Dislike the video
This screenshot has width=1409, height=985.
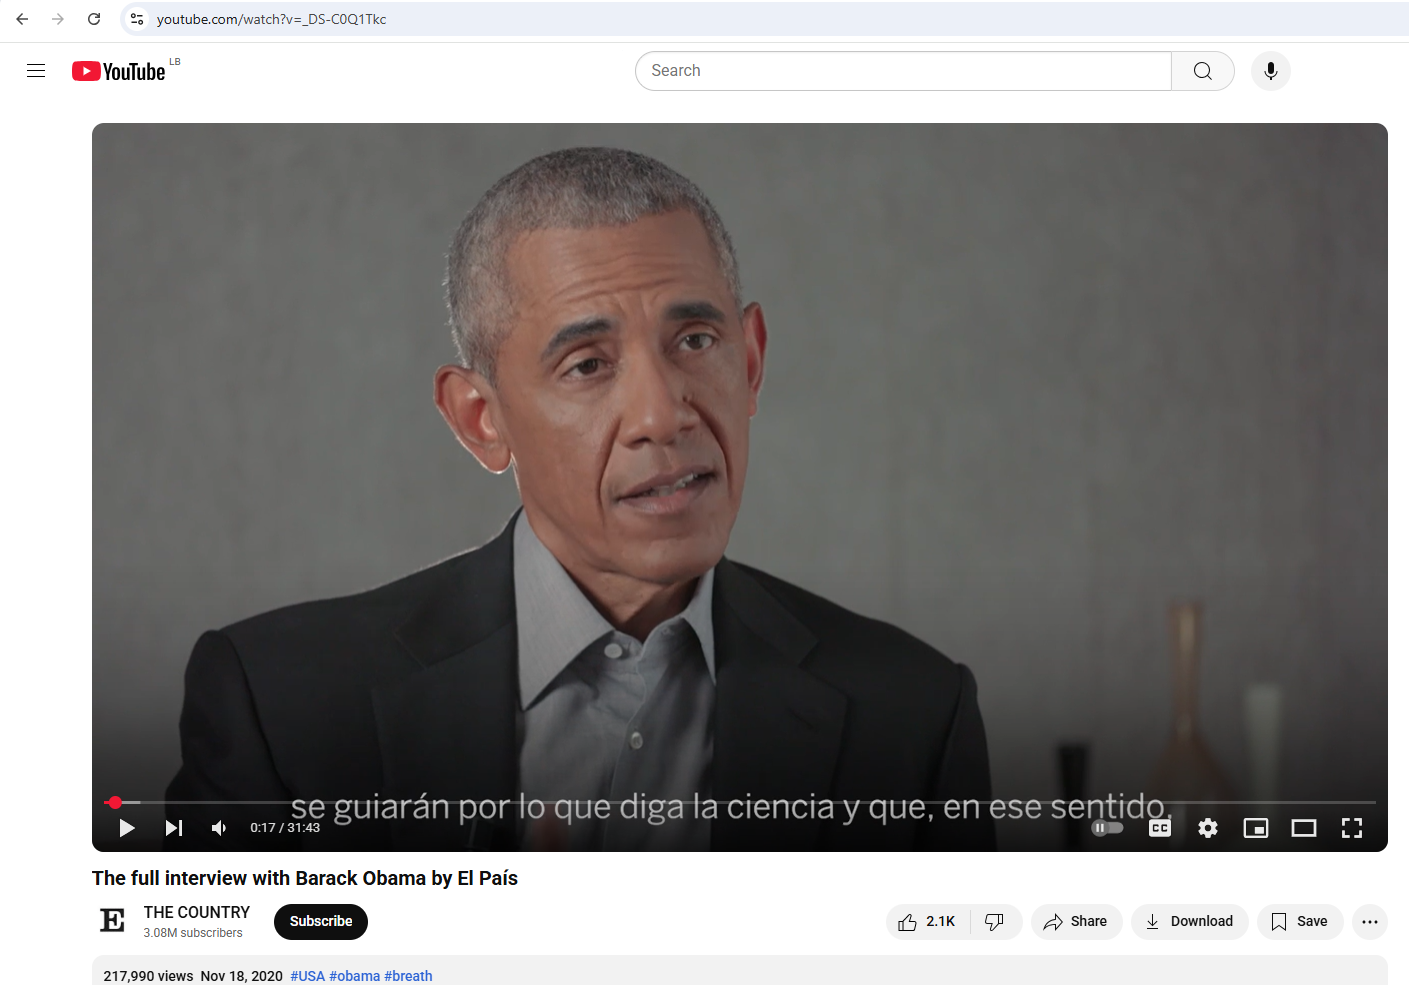994,921
